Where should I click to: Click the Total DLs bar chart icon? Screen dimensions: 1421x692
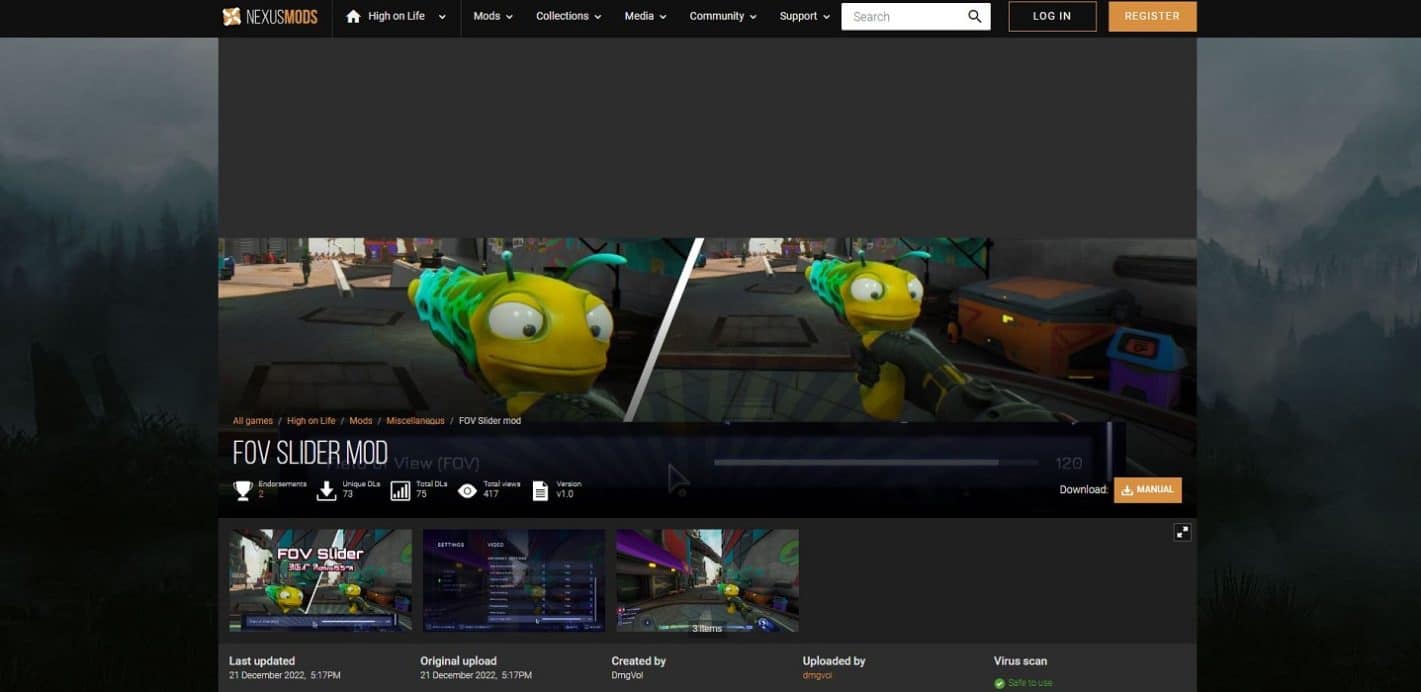click(x=400, y=490)
